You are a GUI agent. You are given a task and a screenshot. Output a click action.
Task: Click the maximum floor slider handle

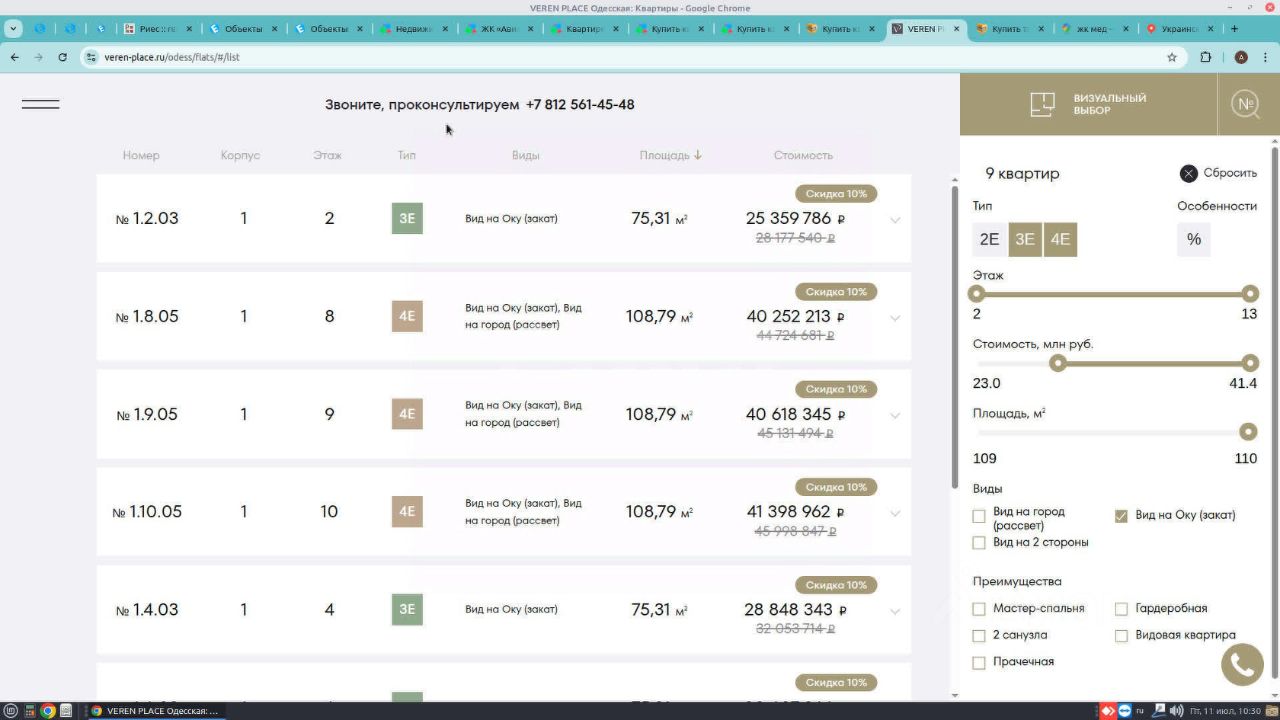click(x=1249, y=294)
